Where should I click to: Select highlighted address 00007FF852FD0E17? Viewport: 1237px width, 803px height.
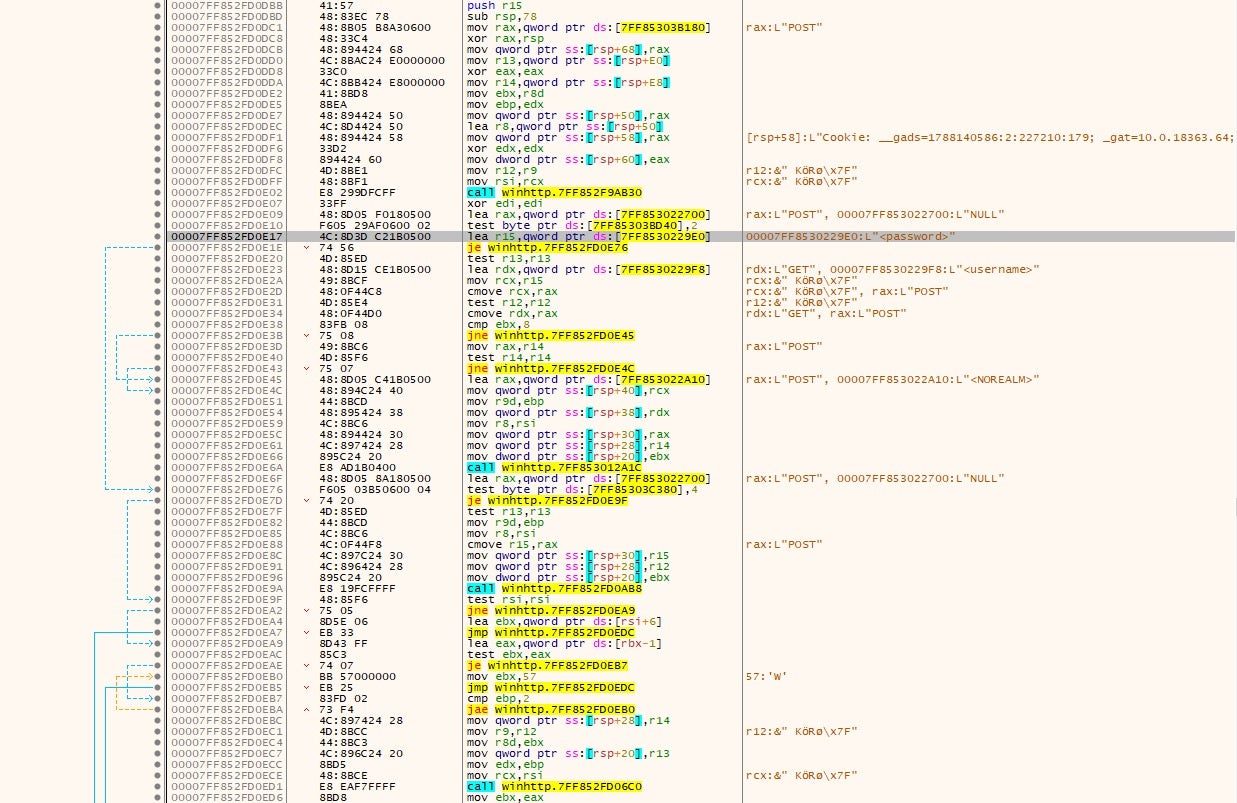(226, 236)
